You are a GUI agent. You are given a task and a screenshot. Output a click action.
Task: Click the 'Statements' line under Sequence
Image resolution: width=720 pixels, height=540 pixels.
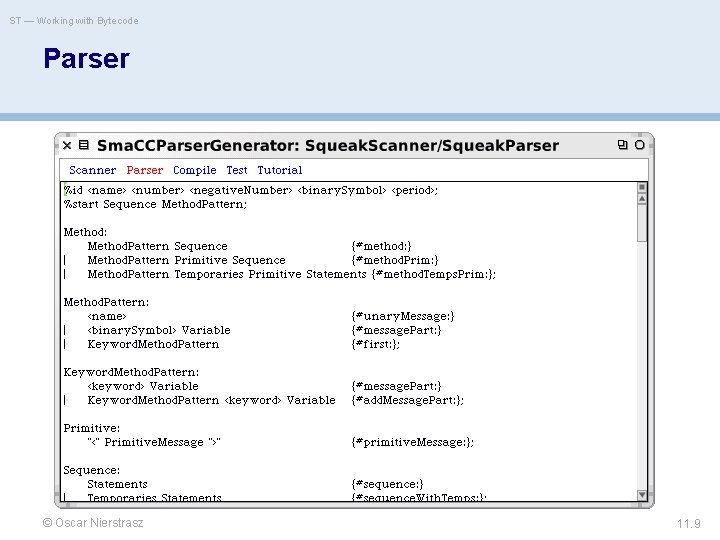(x=118, y=484)
